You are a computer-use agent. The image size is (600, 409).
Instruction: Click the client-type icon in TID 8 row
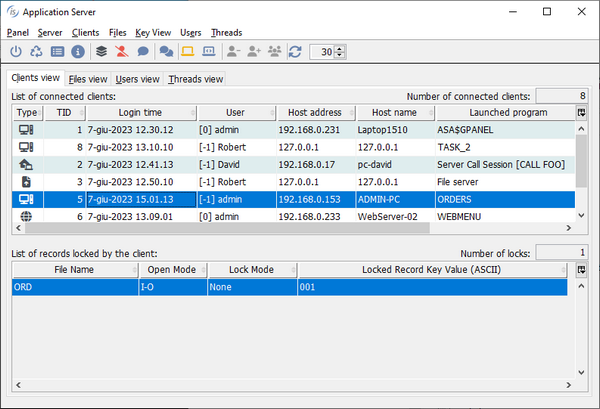coord(26,147)
